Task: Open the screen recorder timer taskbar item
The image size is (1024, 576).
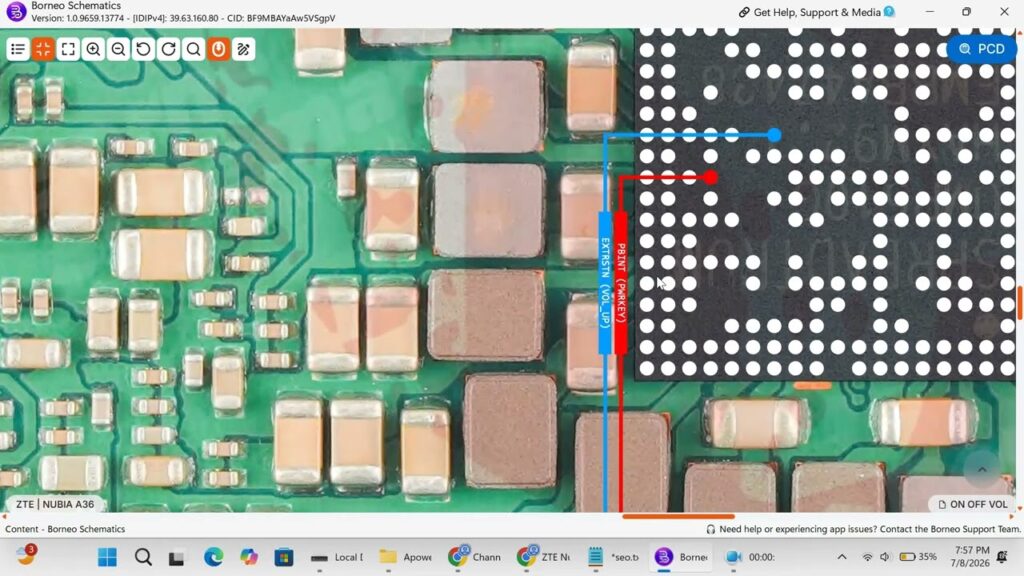Action: [751, 557]
